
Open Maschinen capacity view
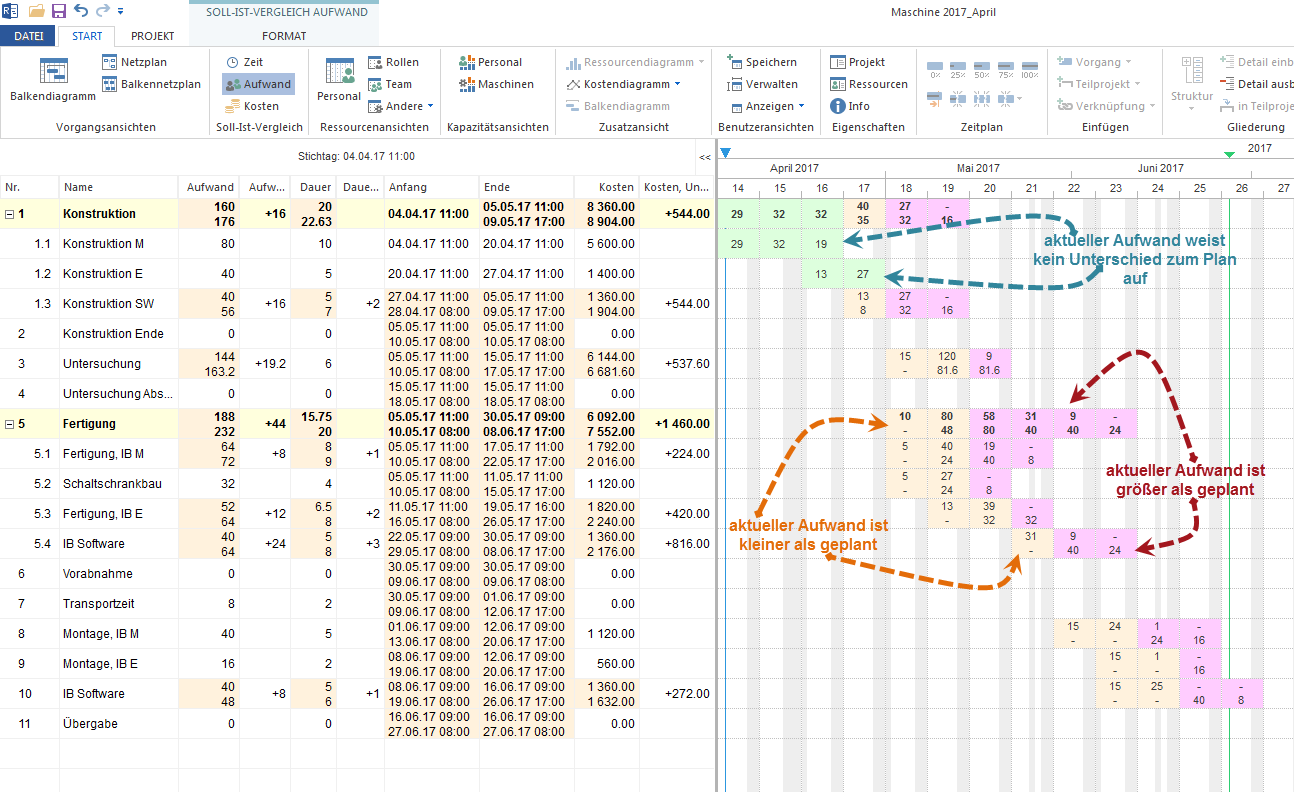(496, 84)
